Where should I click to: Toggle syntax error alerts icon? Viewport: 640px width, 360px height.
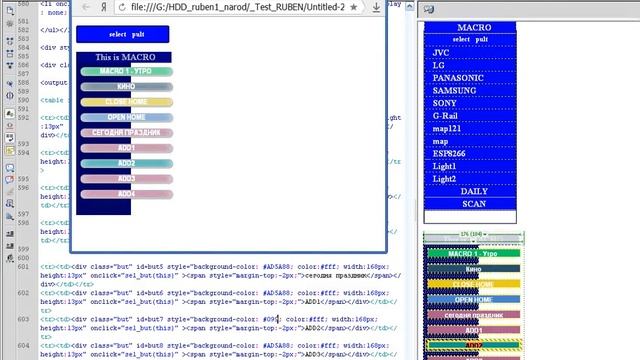10,151
